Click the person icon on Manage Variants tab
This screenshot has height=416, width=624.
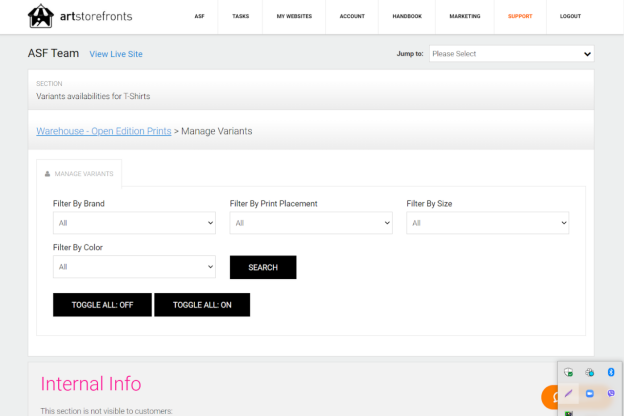tap(47, 174)
